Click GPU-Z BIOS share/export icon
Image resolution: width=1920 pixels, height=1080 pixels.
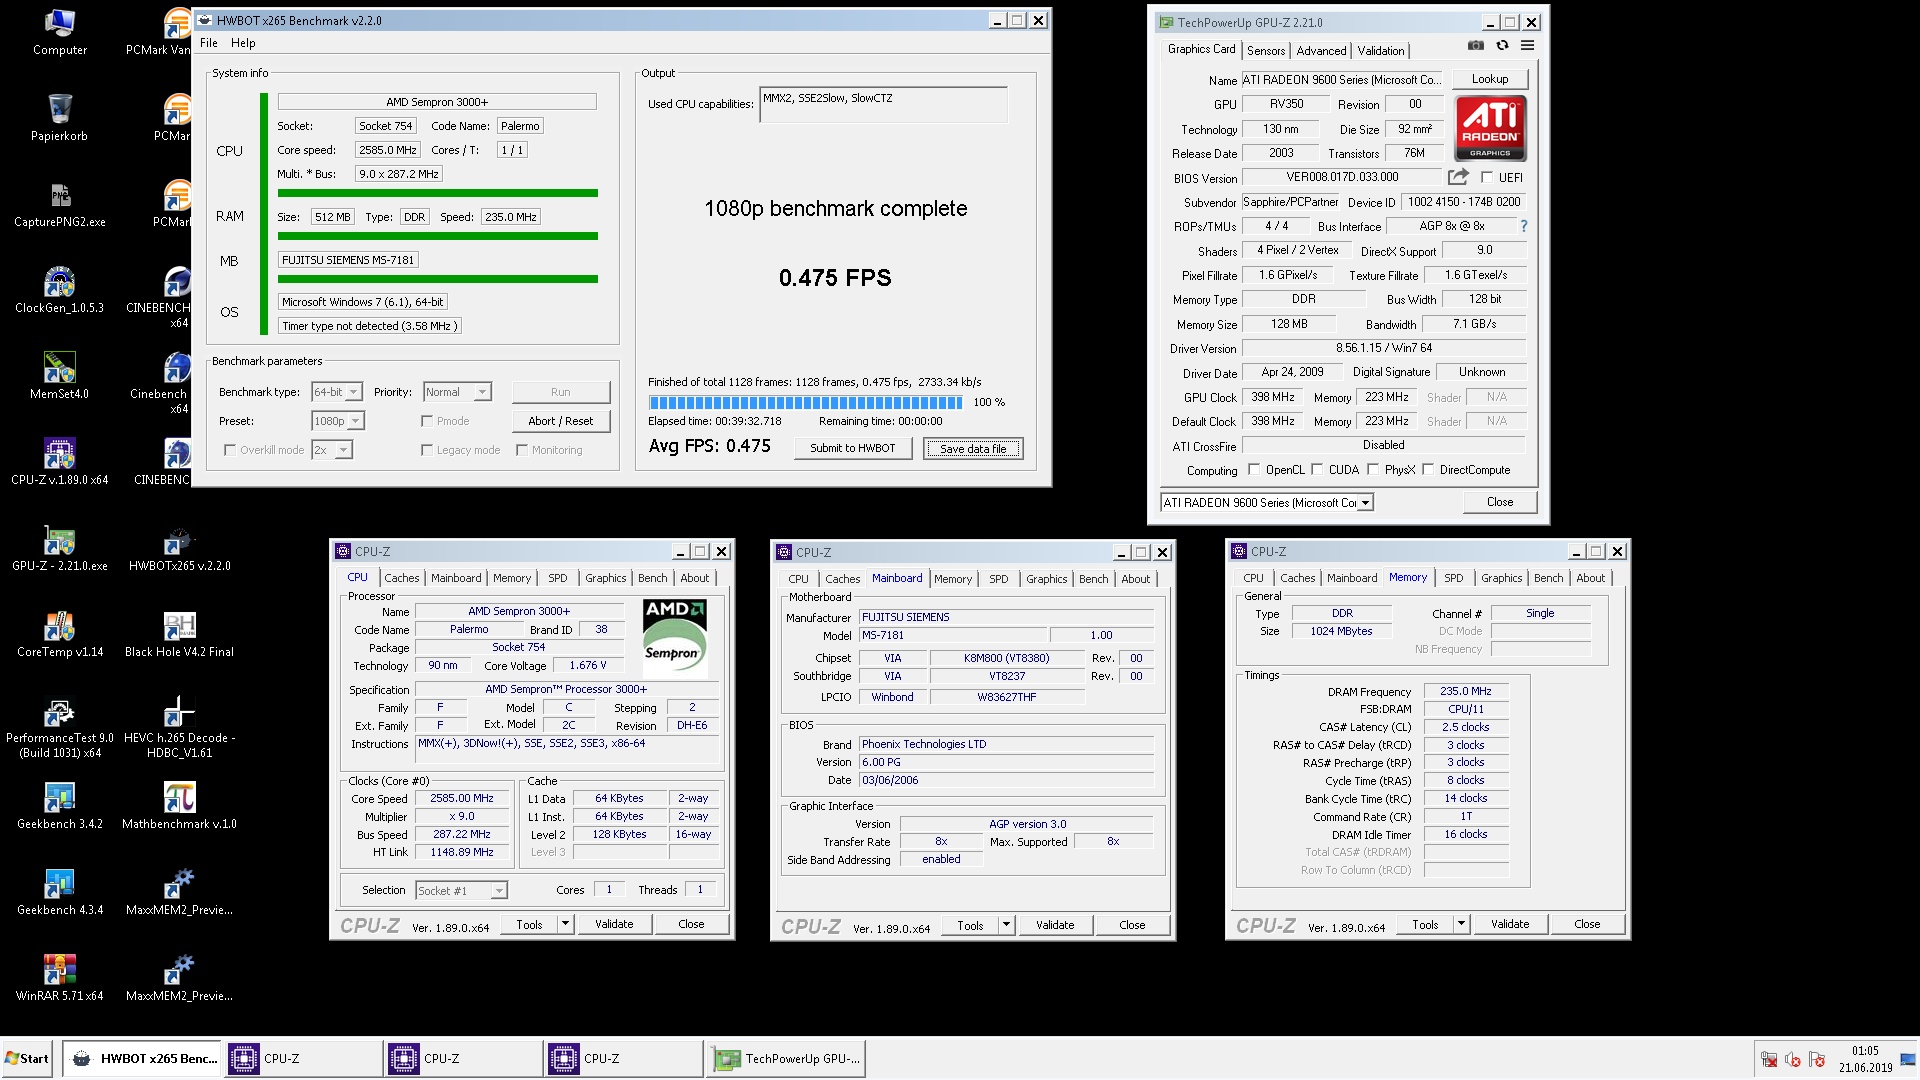tap(1458, 177)
